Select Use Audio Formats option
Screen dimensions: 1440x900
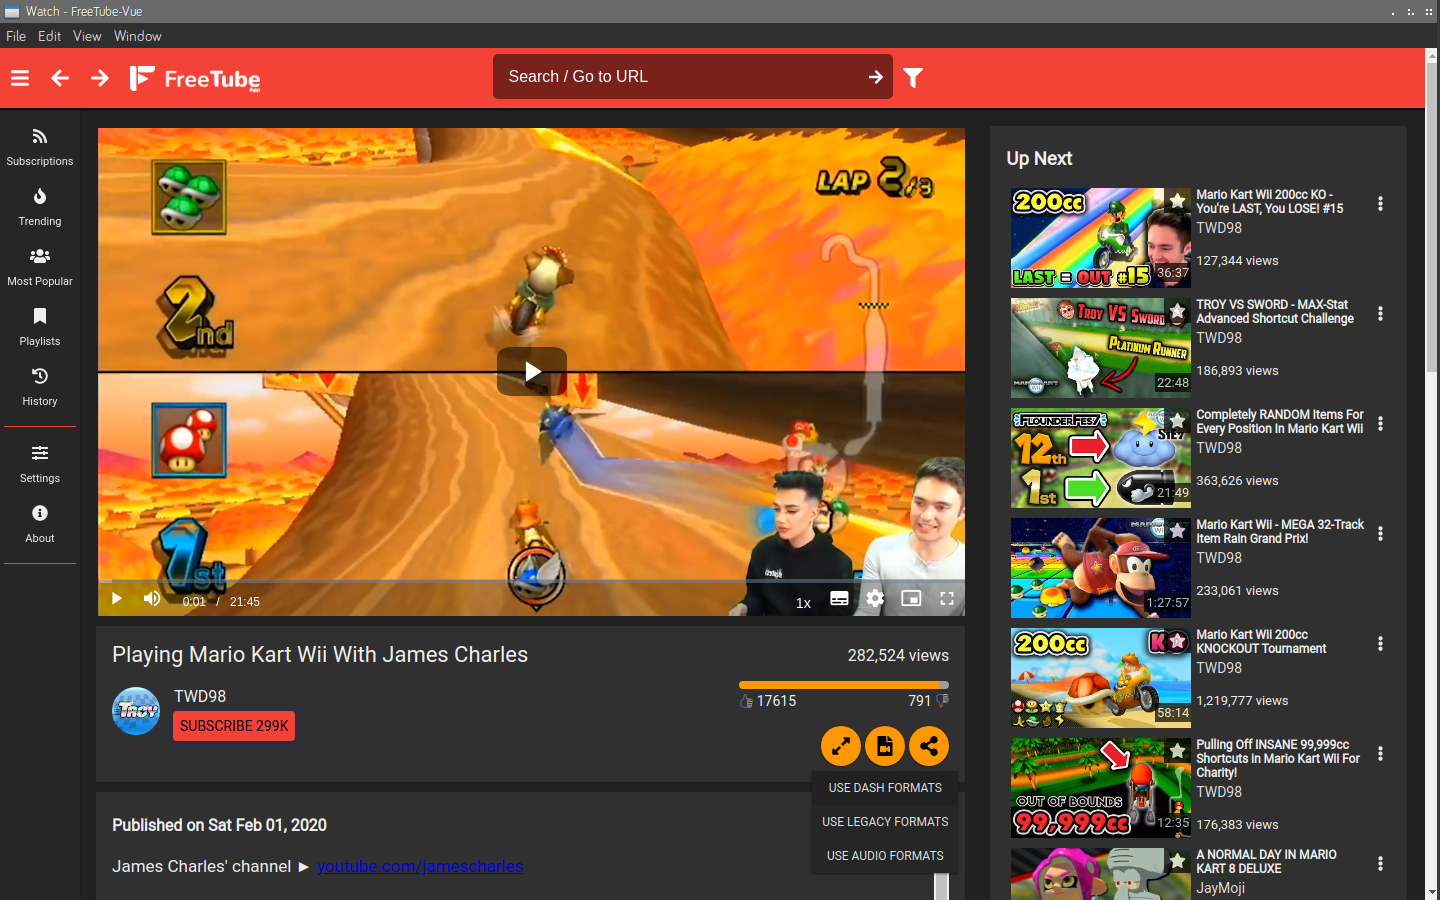tap(885, 856)
